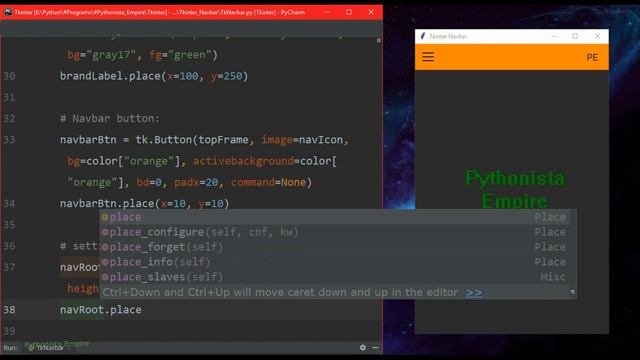
Task: Maximize the PyCharm window
Action: [349, 12]
